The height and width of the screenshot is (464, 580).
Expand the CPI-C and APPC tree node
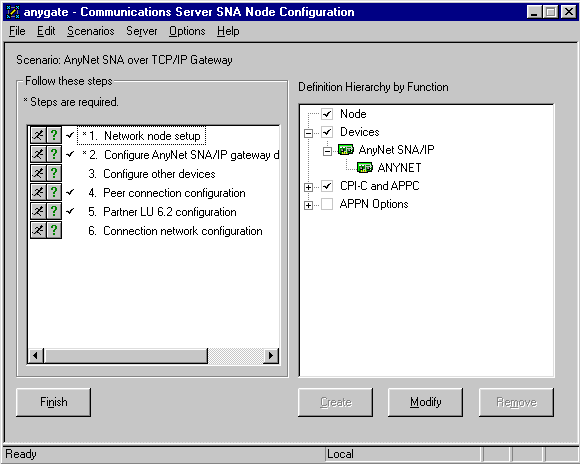click(x=308, y=187)
